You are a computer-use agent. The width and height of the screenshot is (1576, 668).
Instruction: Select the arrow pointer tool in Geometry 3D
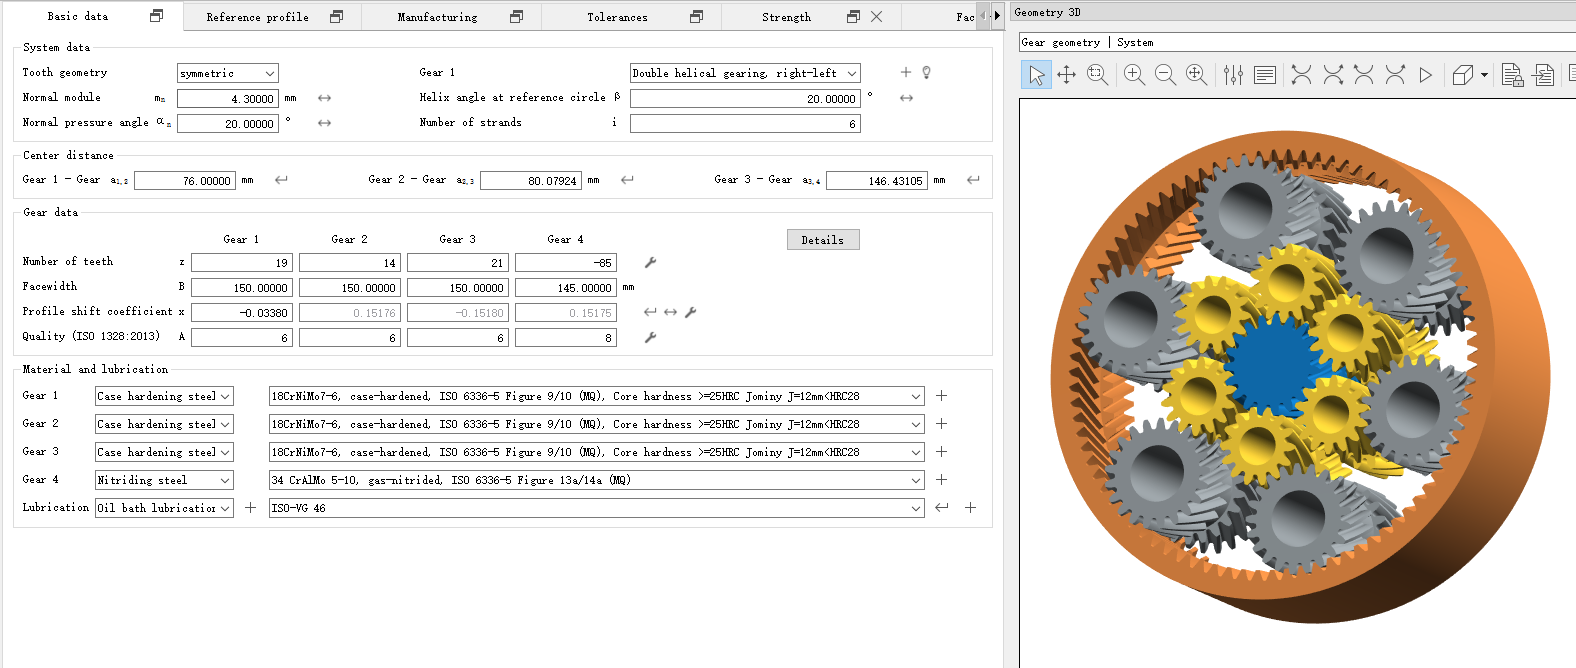(1037, 75)
